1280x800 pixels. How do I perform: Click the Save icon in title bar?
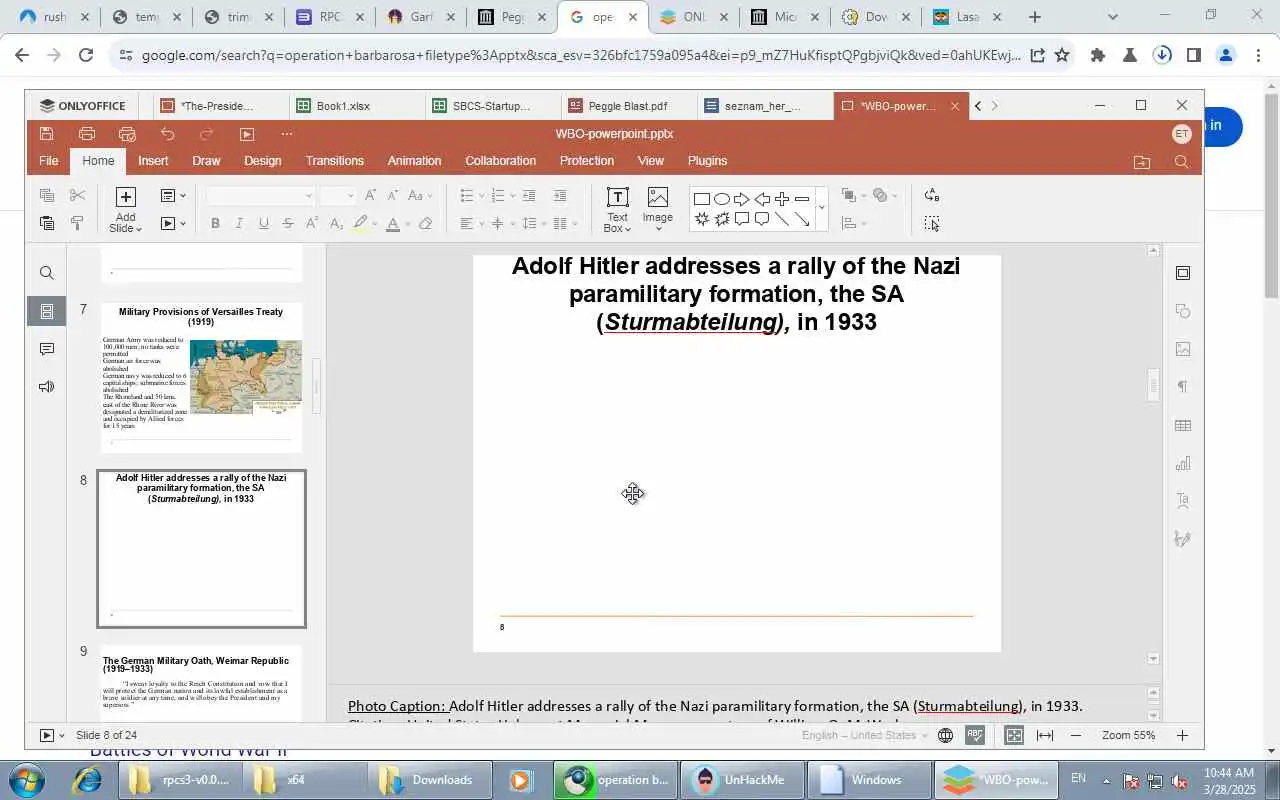[x=47, y=134]
